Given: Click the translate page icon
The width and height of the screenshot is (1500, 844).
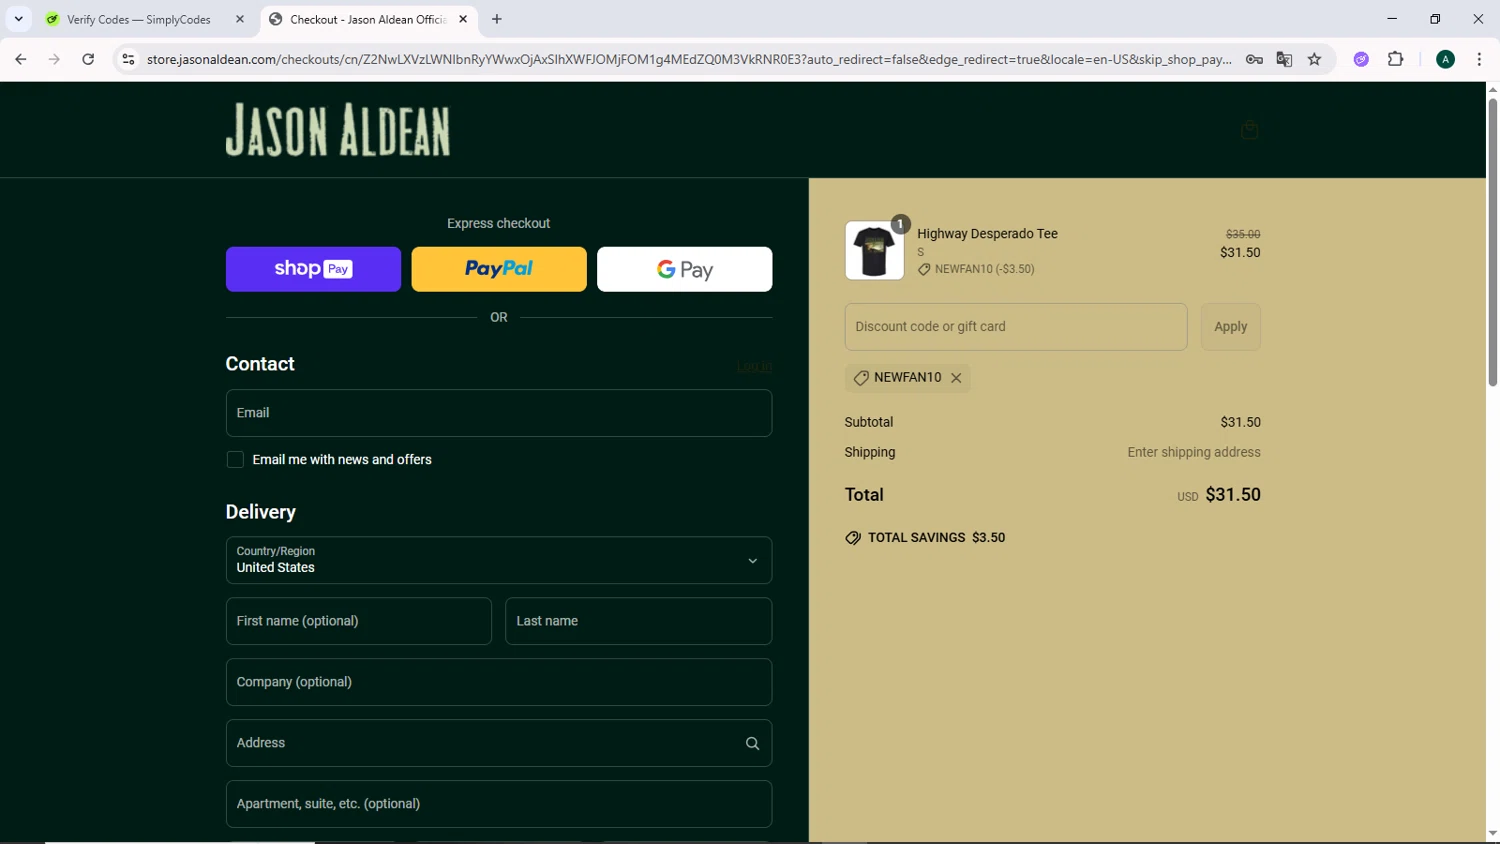Looking at the screenshot, I should [1284, 59].
